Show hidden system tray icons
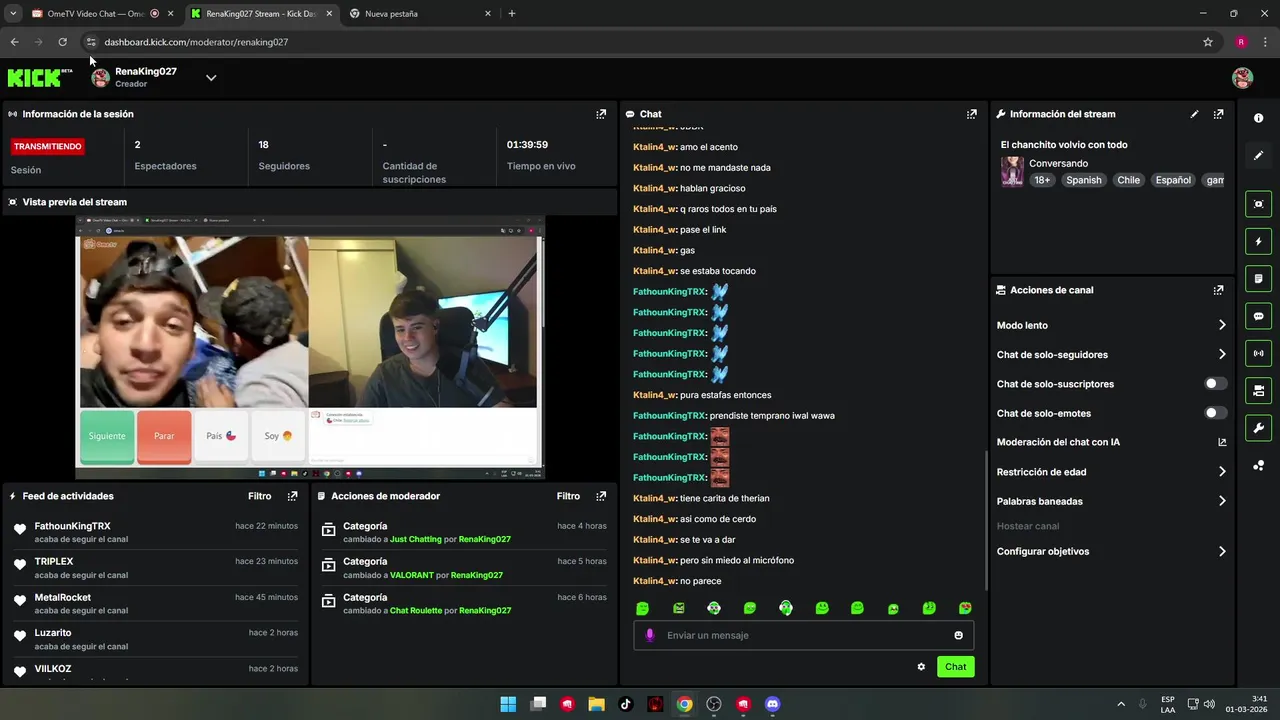The image size is (1280, 720). [1121, 704]
